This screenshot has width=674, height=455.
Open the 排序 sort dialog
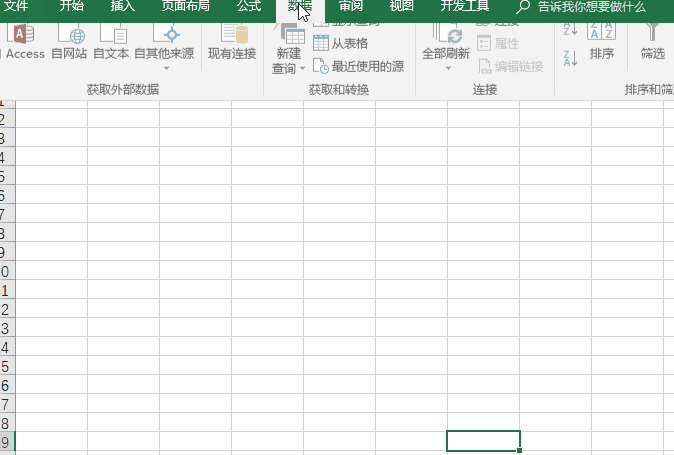coord(601,43)
